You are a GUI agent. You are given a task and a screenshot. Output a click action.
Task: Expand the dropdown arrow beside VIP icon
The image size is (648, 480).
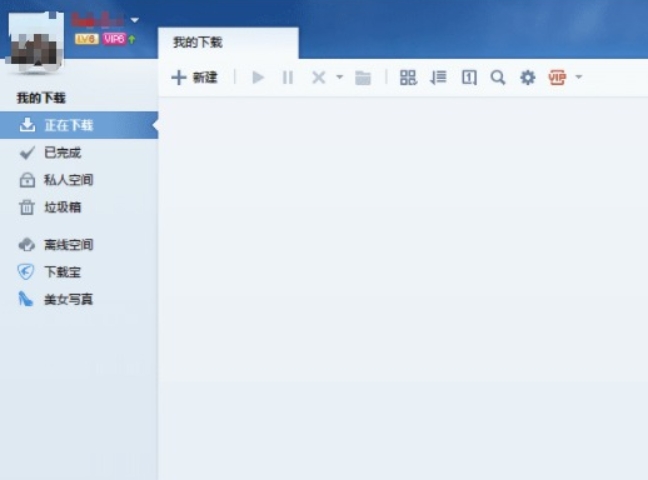(579, 77)
